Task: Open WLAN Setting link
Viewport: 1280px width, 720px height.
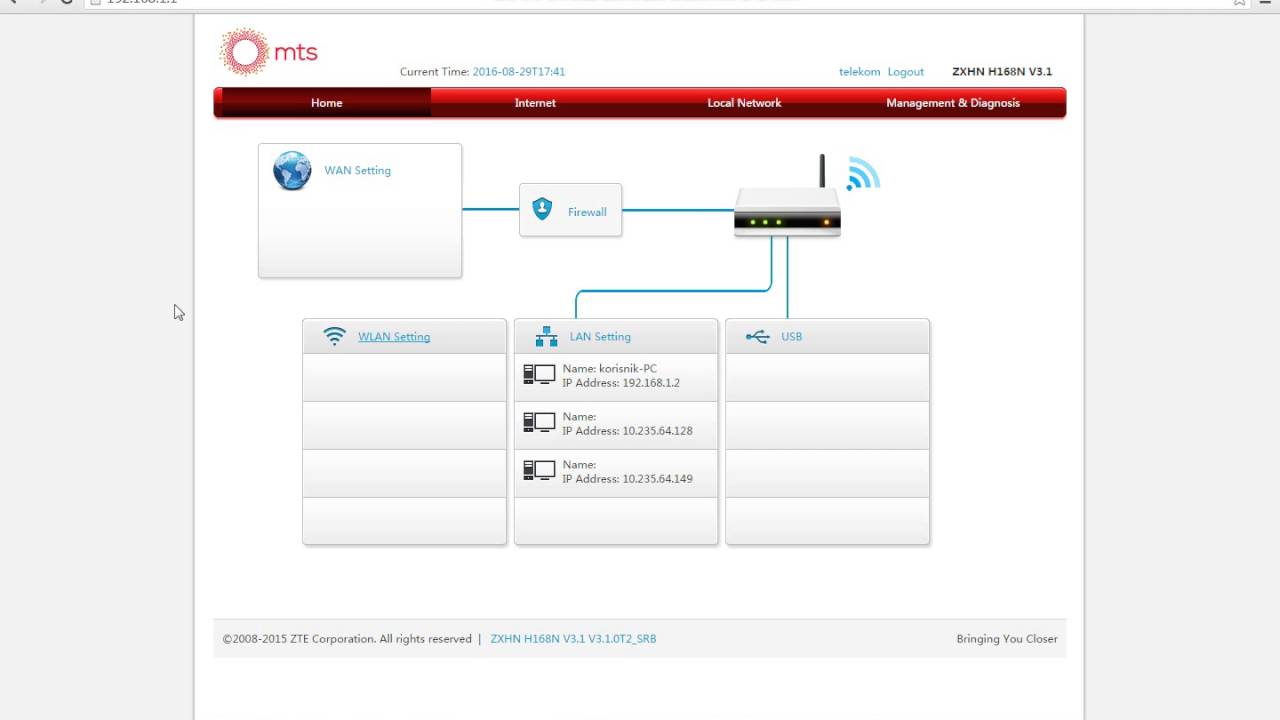Action: (x=394, y=337)
